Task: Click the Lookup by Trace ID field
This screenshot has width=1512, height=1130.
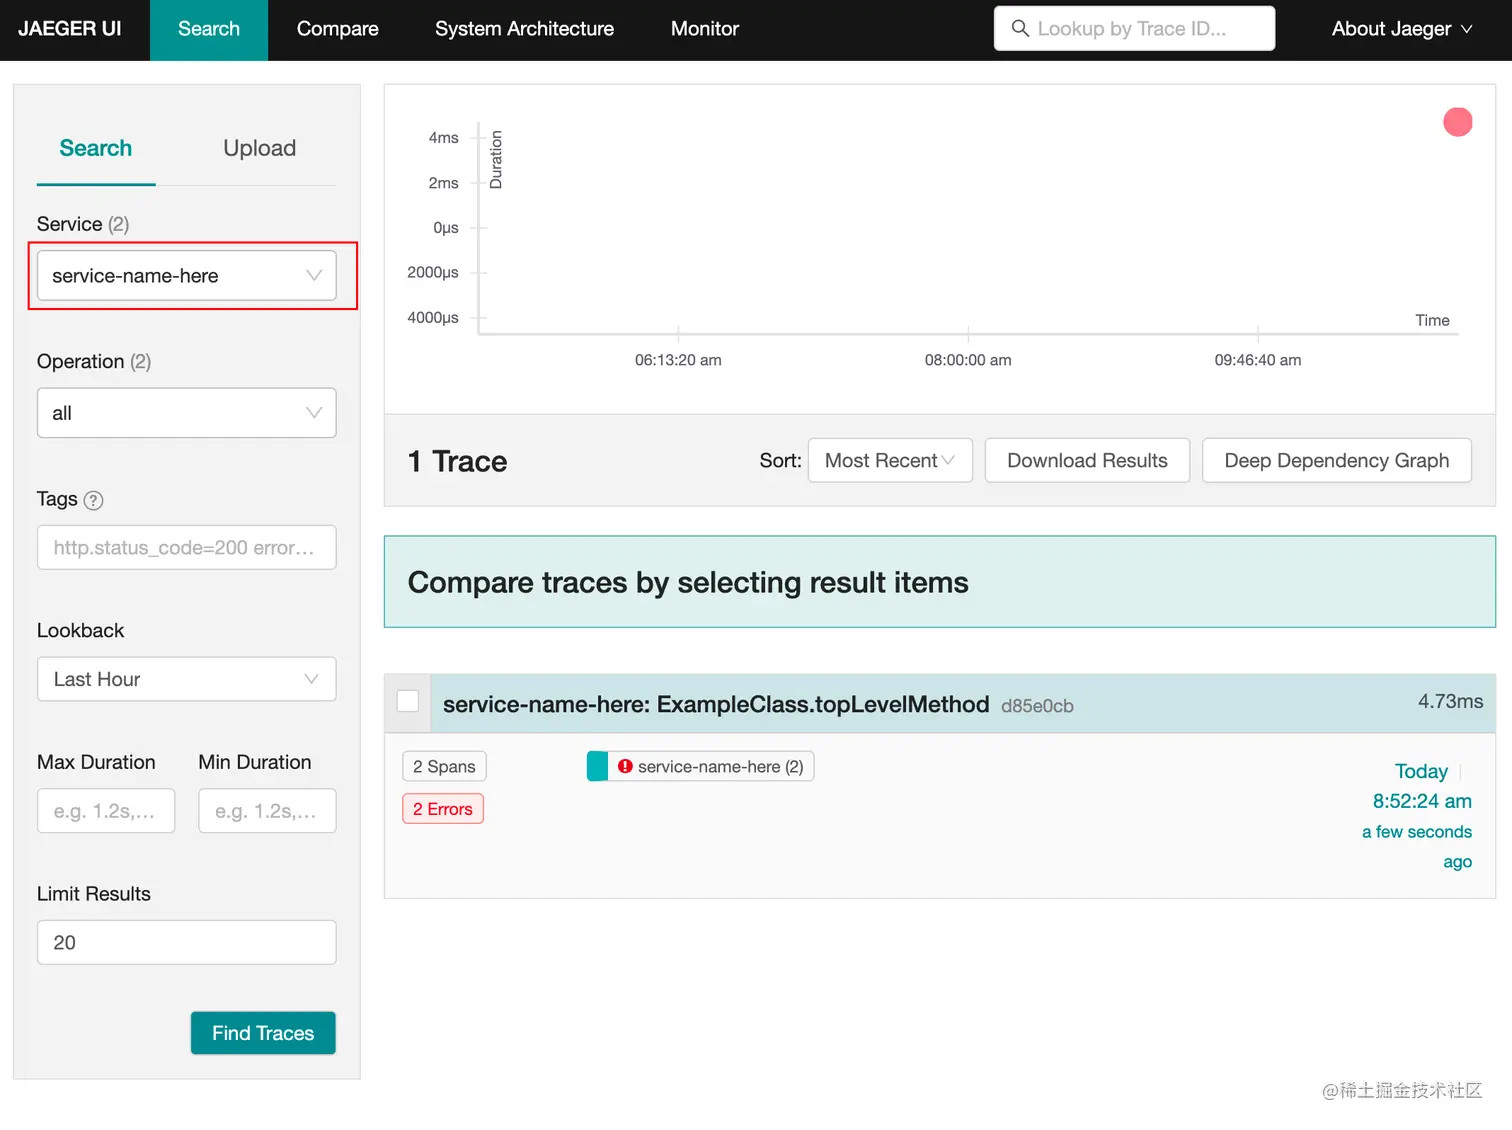Action: (1134, 28)
